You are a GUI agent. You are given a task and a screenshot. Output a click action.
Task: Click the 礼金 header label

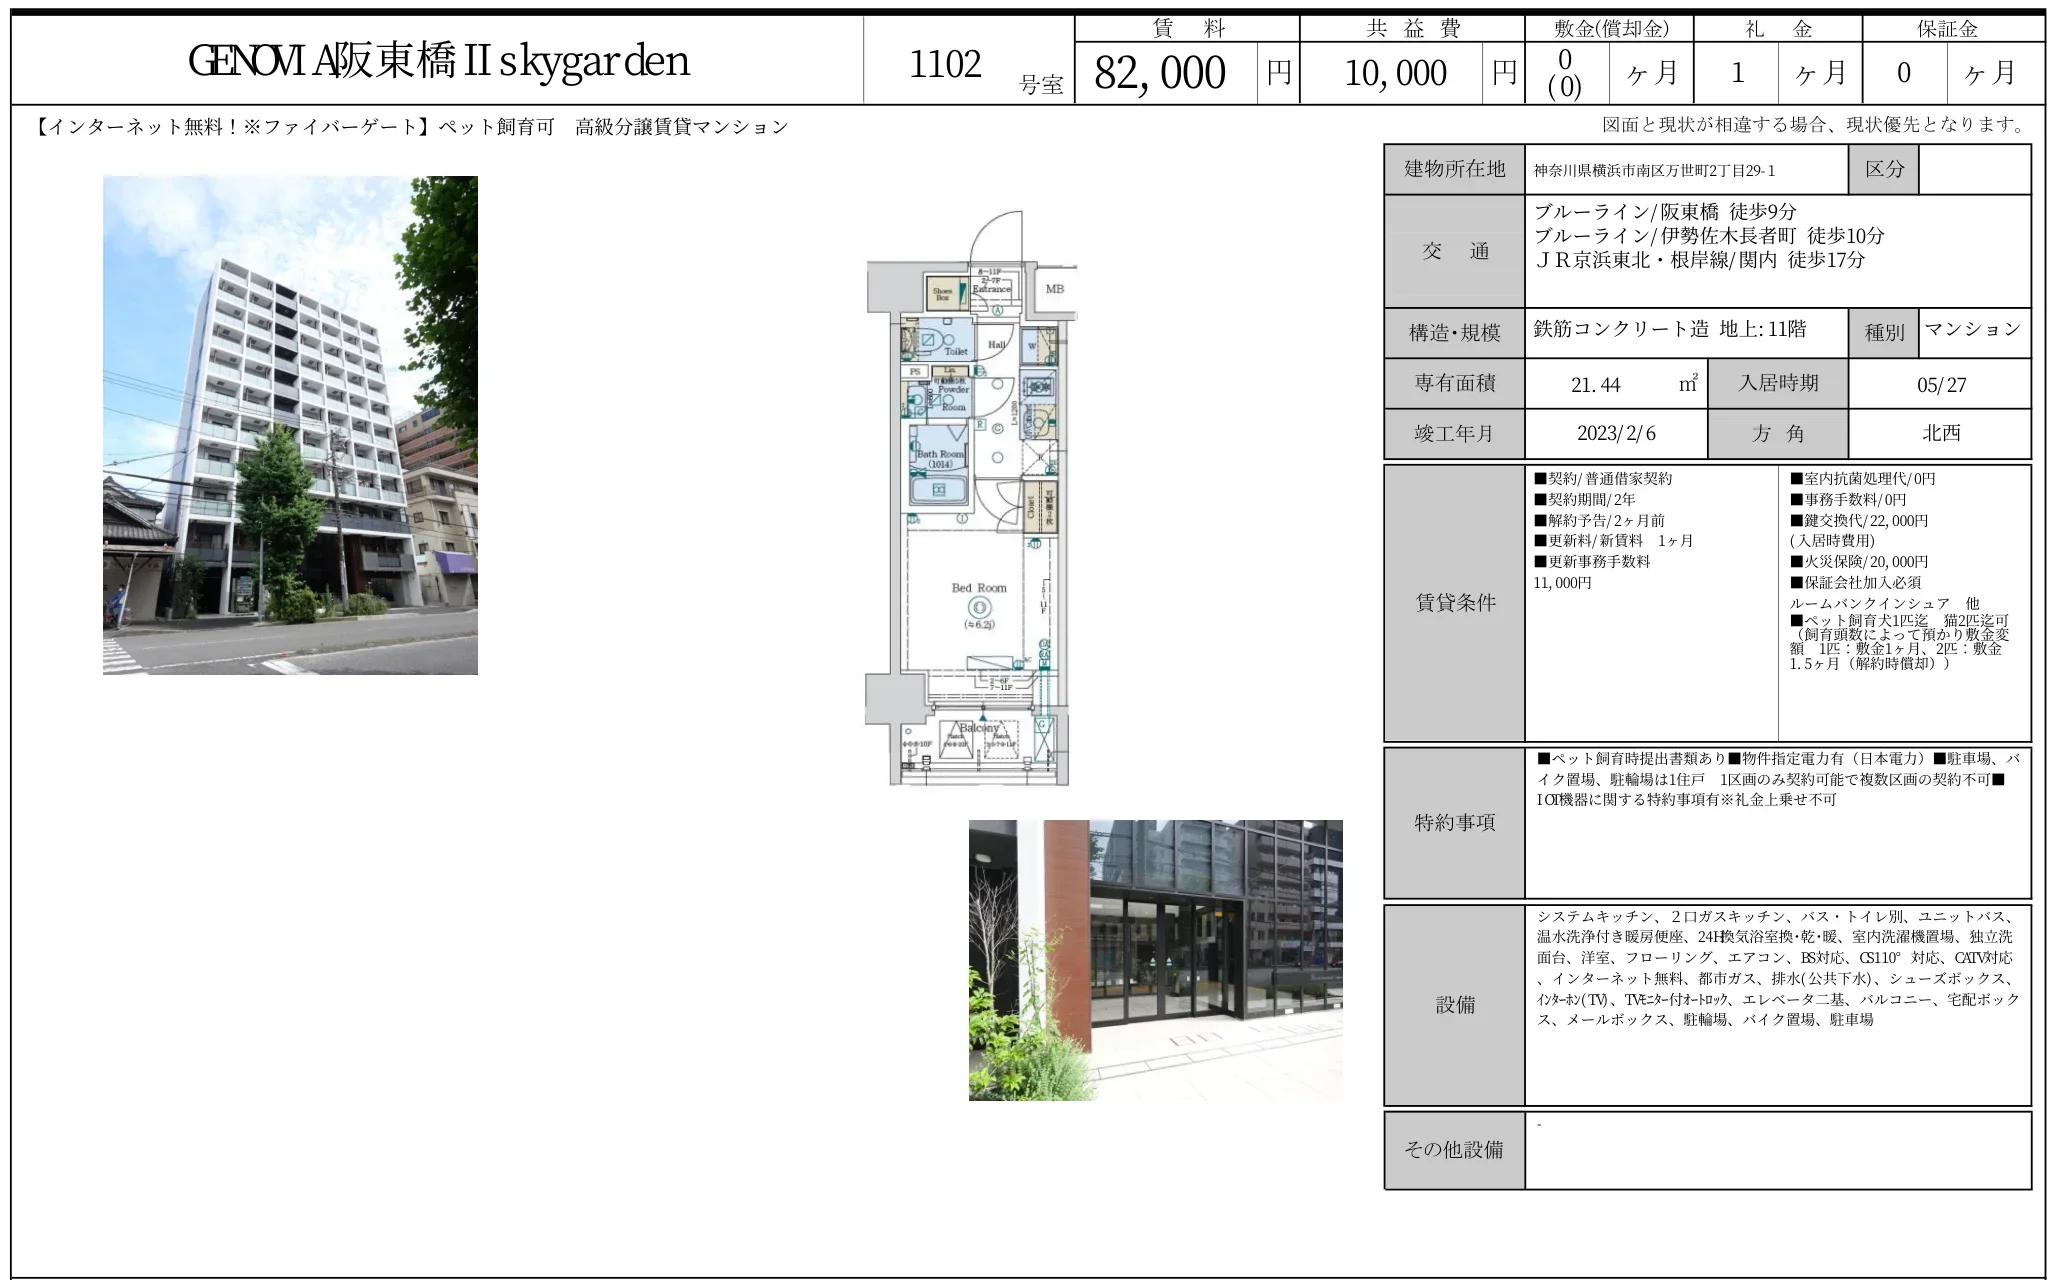pyautogui.click(x=1778, y=29)
